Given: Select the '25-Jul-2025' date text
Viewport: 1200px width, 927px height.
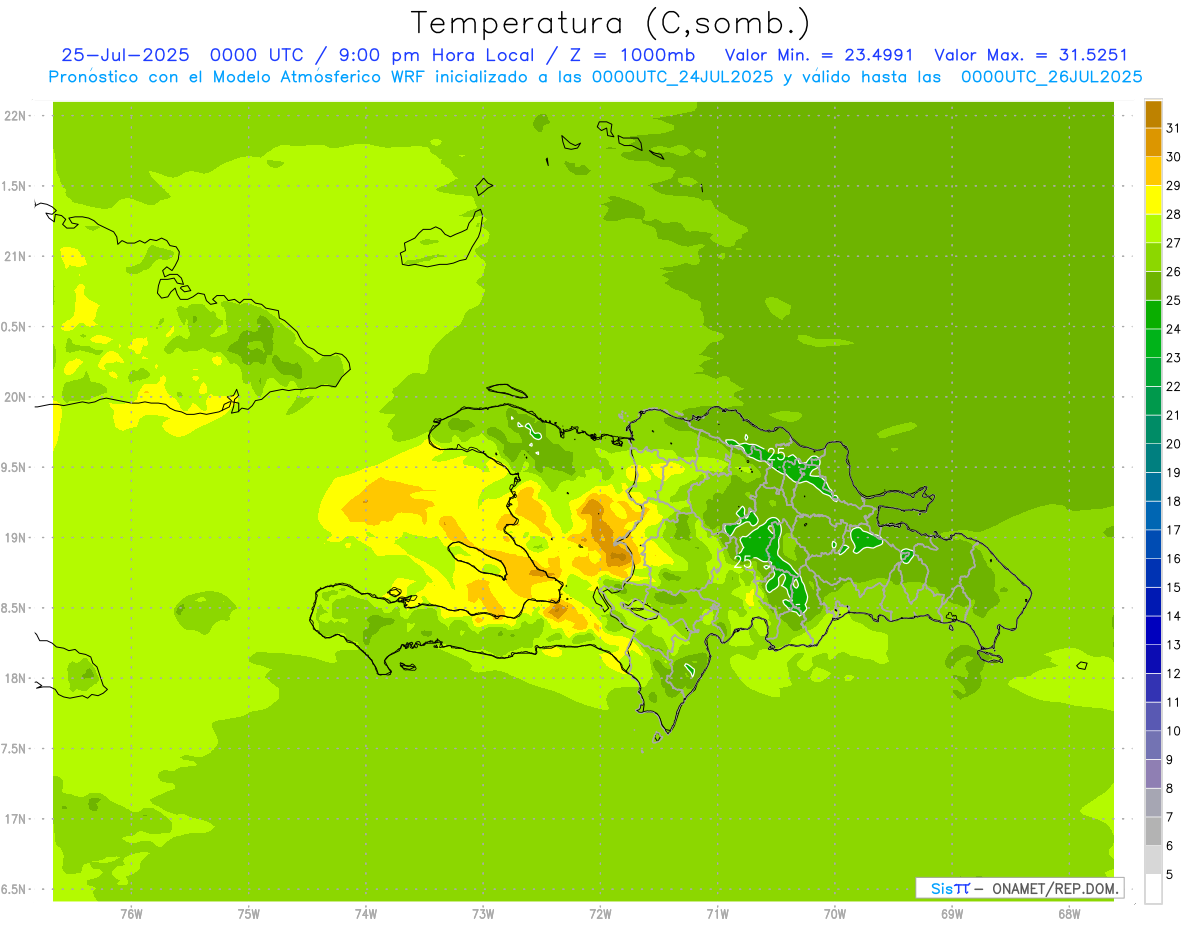Looking at the screenshot, I should pyautogui.click(x=125, y=55).
